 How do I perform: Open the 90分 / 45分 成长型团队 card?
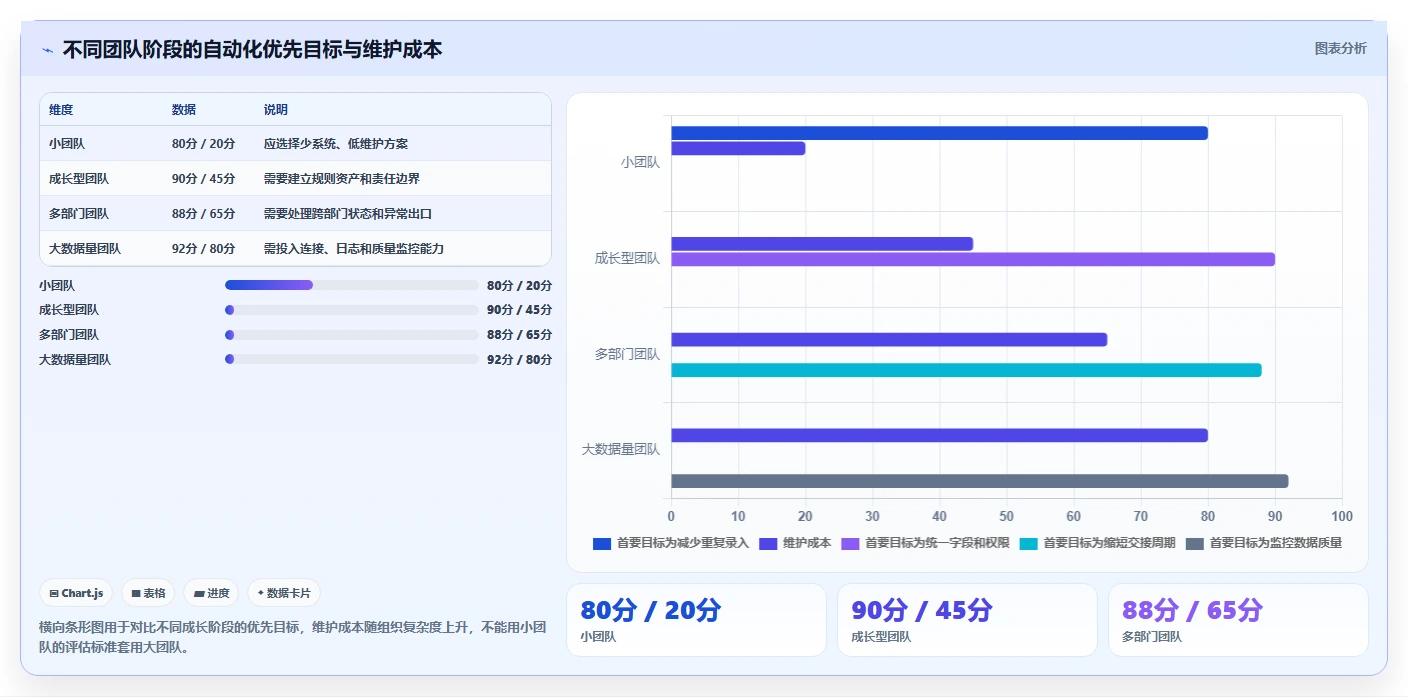point(967,620)
